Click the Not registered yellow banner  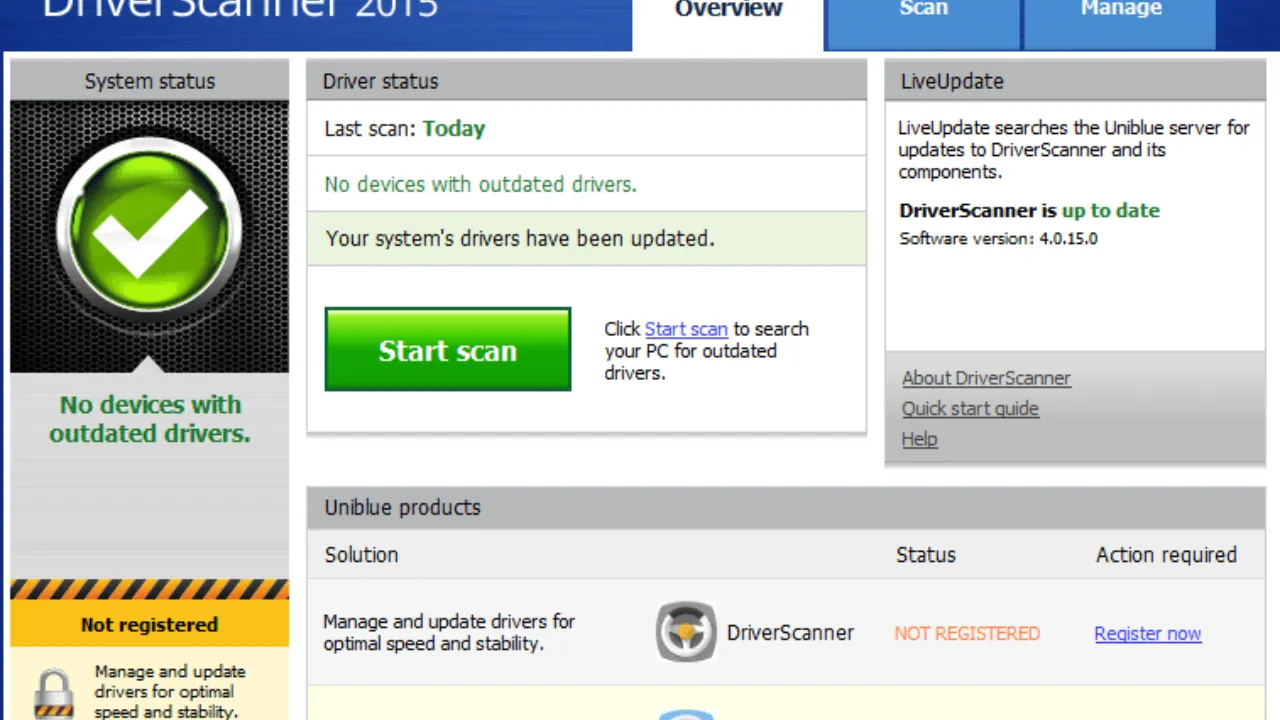(150, 625)
